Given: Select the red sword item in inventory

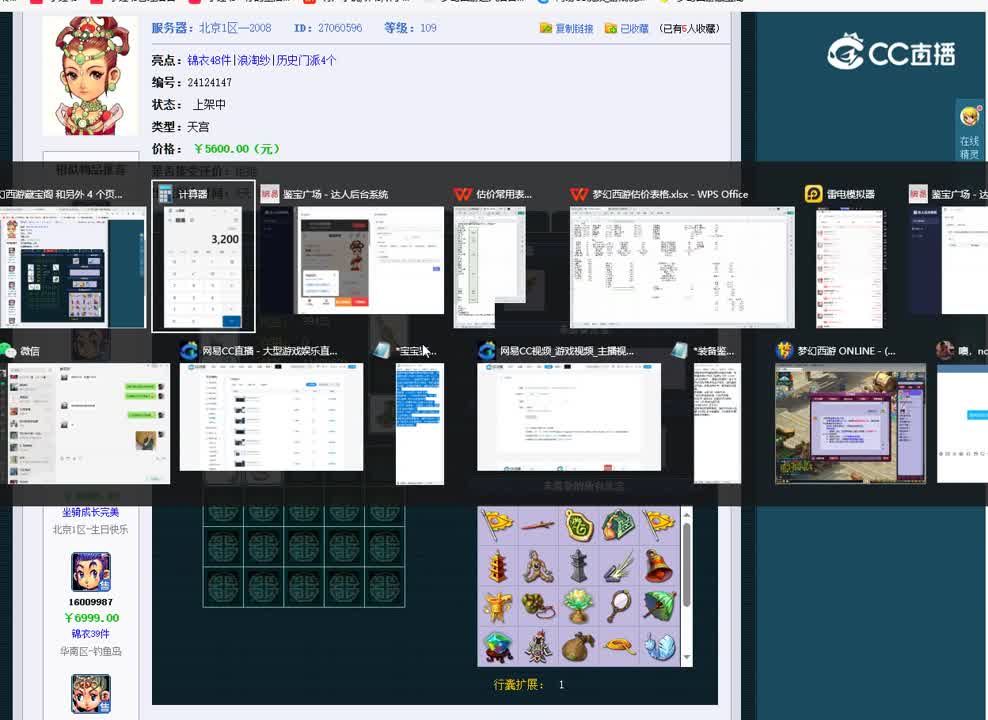Looking at the screenshot, I should click(537, 525).
